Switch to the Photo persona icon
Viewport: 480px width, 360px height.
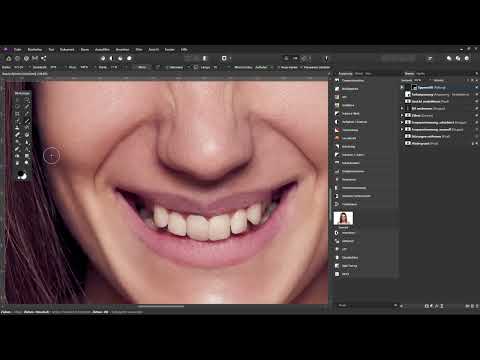tap(9, 58)
